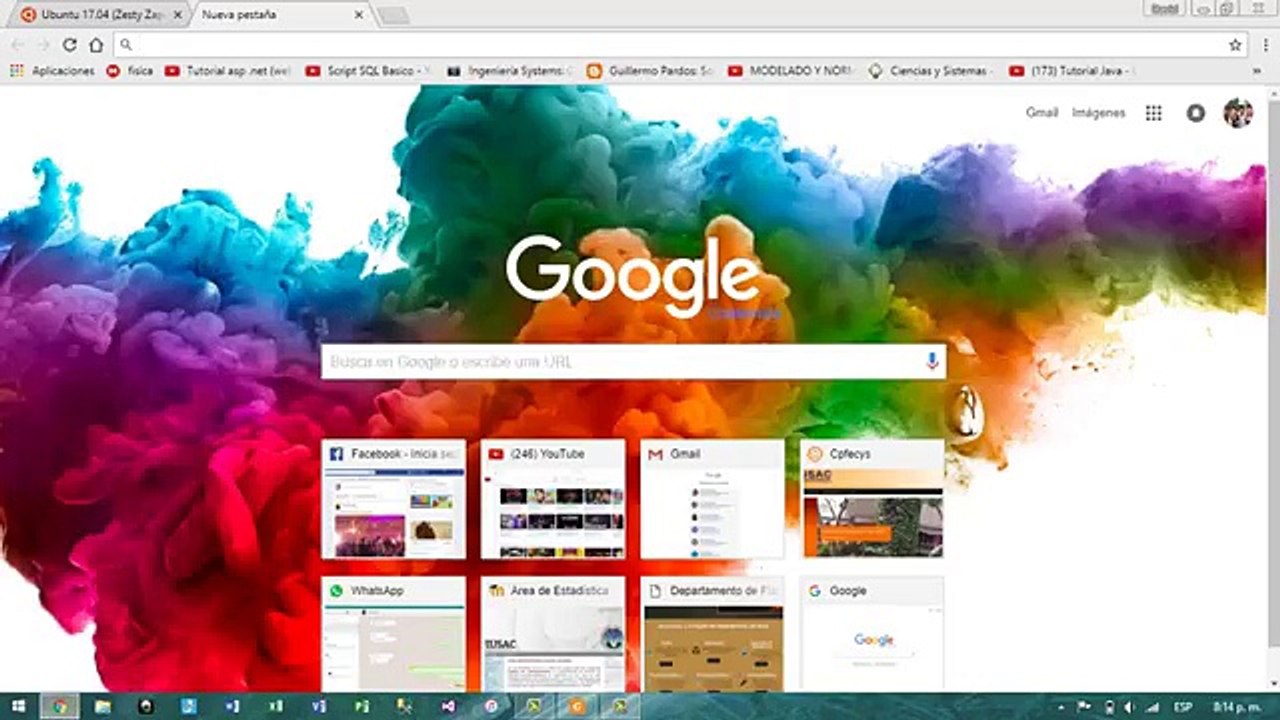
Task: Open the Cpfecys site thumbnail
Action: pos(872,499)
